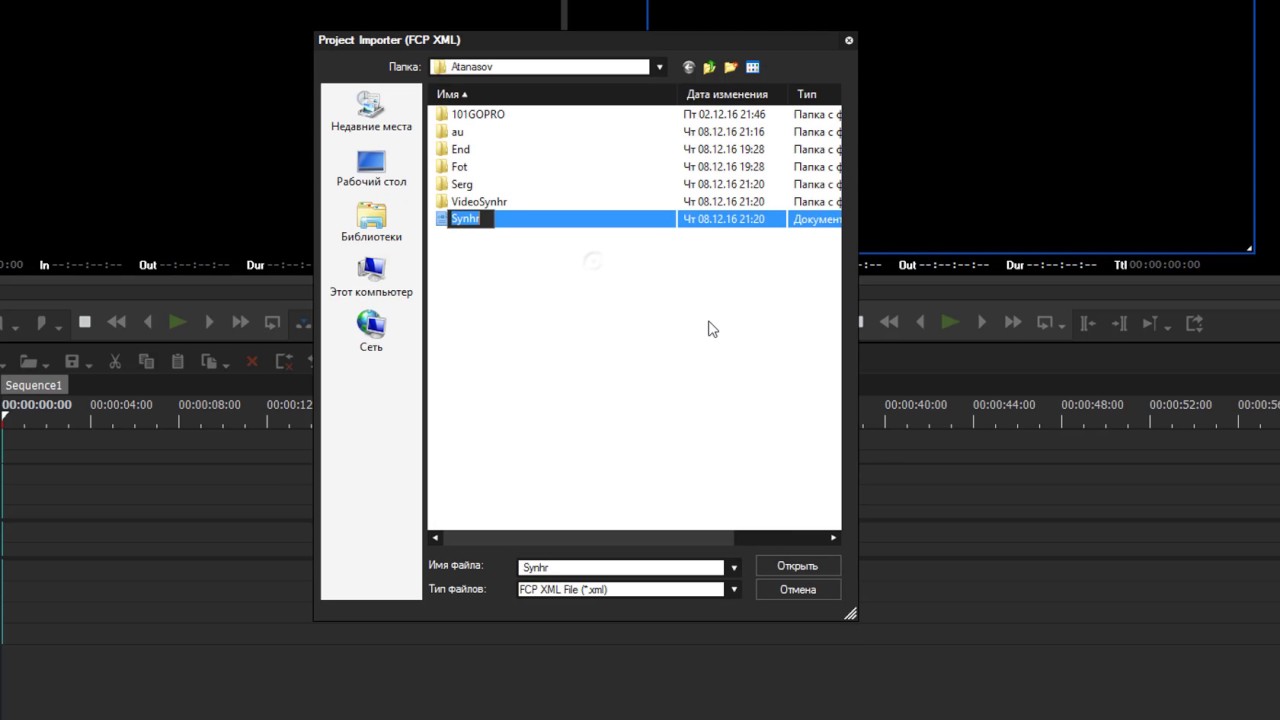Viewport: 1280px width, 720px height.
Task: Open Библиотеки in places sidebar
Action: point(371,222)
